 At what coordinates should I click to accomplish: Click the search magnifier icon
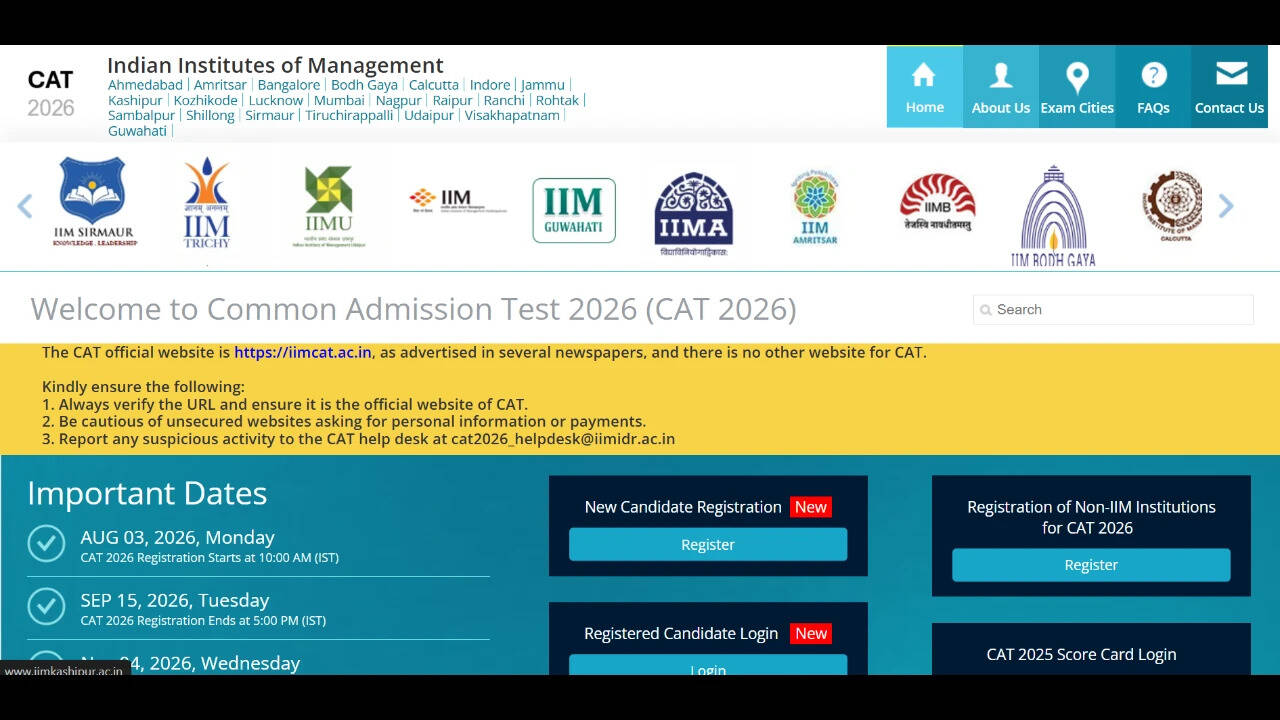pos(986,310)
